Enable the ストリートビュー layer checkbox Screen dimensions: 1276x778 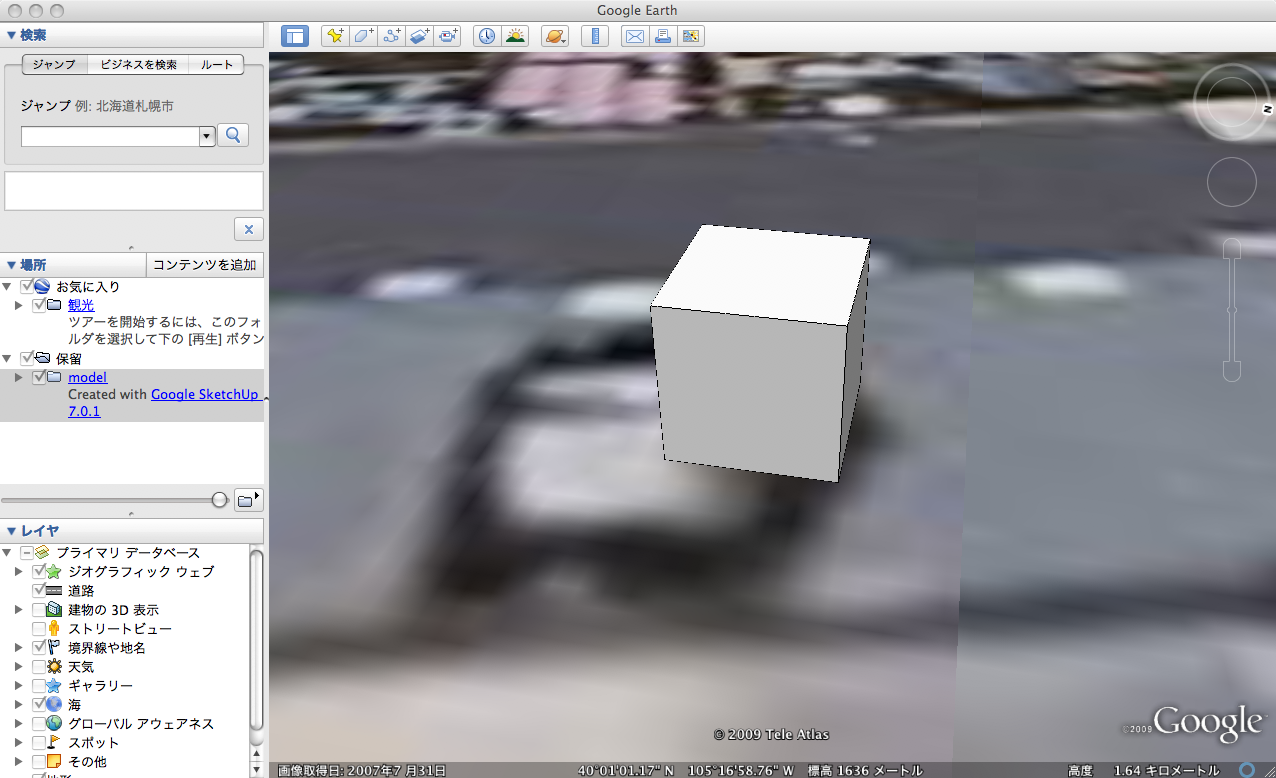point(39,629)
